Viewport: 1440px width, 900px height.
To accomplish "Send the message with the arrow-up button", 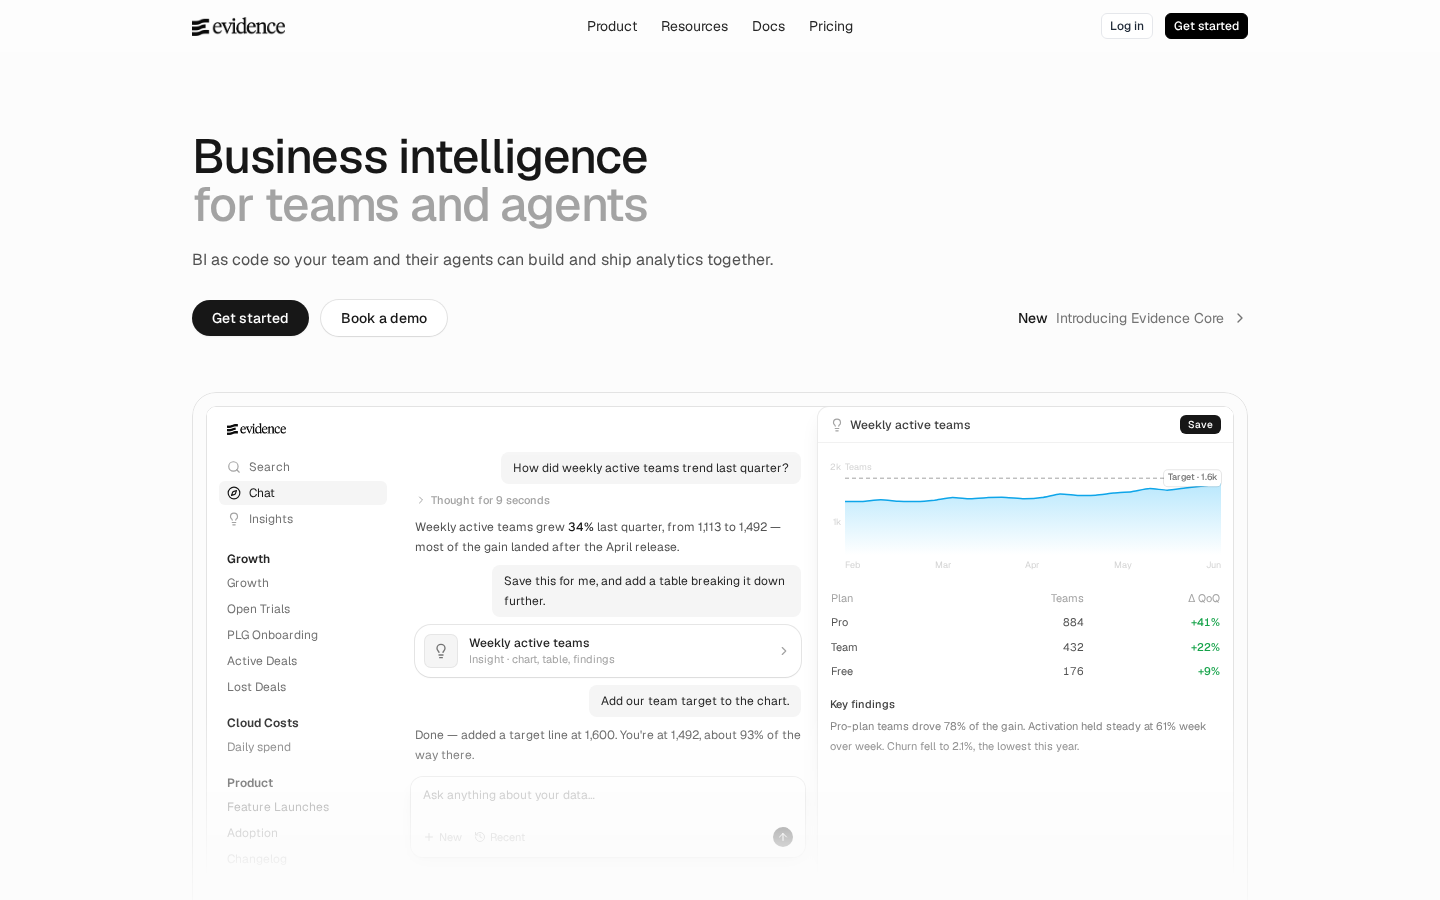I will pyautogui.click(x=783, y=837).
